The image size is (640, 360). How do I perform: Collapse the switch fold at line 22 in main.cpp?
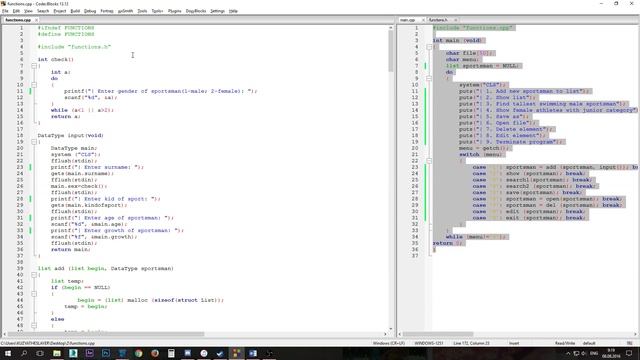pyautogui.click(x=429, y=161)
